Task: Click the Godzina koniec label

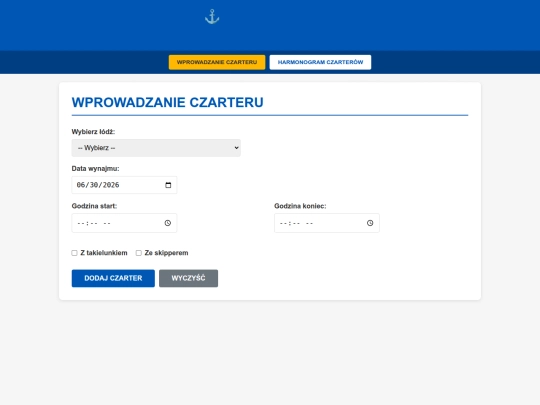Action: click(x=300, y=206)
